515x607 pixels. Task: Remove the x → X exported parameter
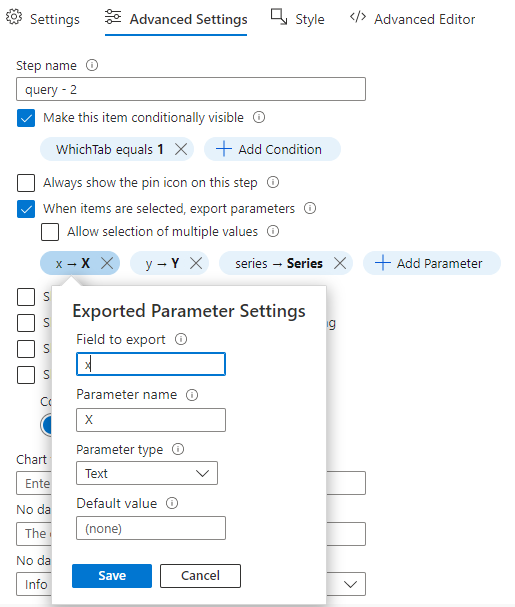(x=107, y=263)
